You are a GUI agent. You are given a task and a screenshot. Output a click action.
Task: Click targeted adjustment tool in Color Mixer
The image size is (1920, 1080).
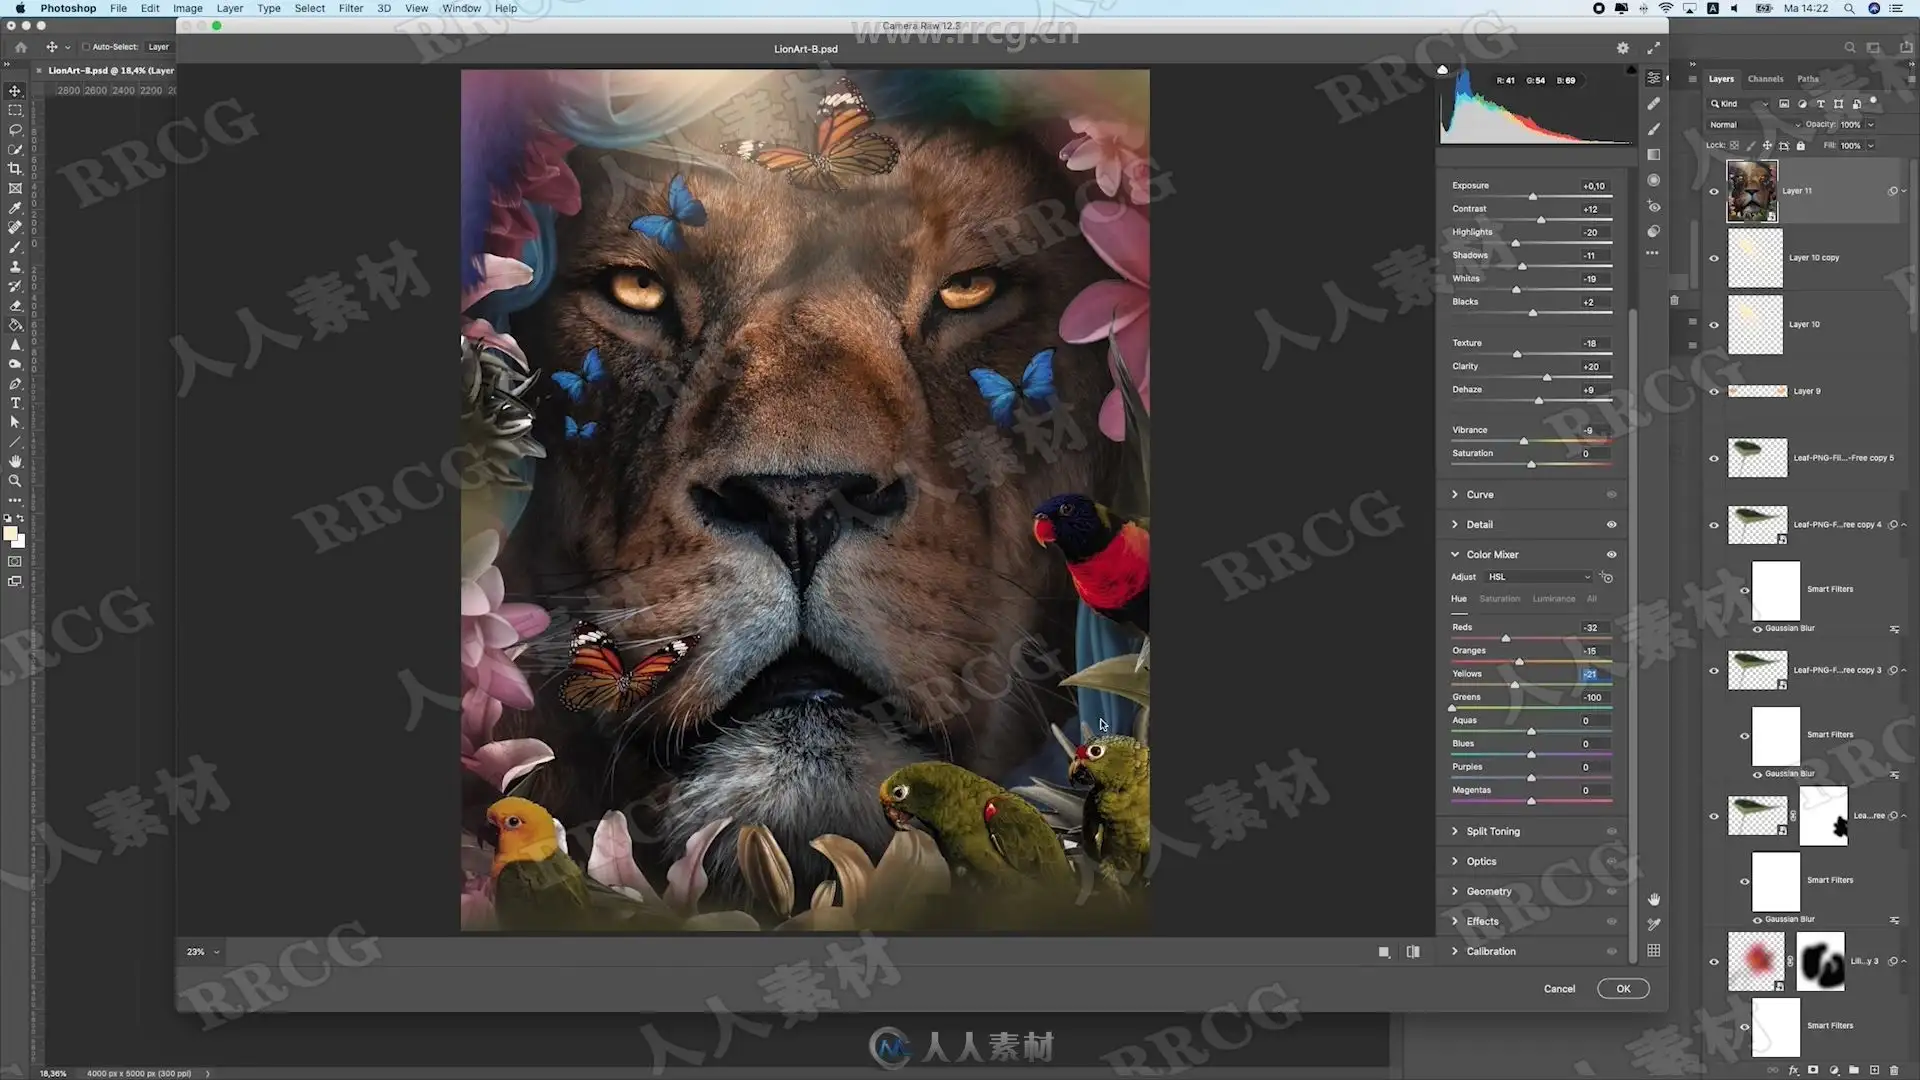1606,577
